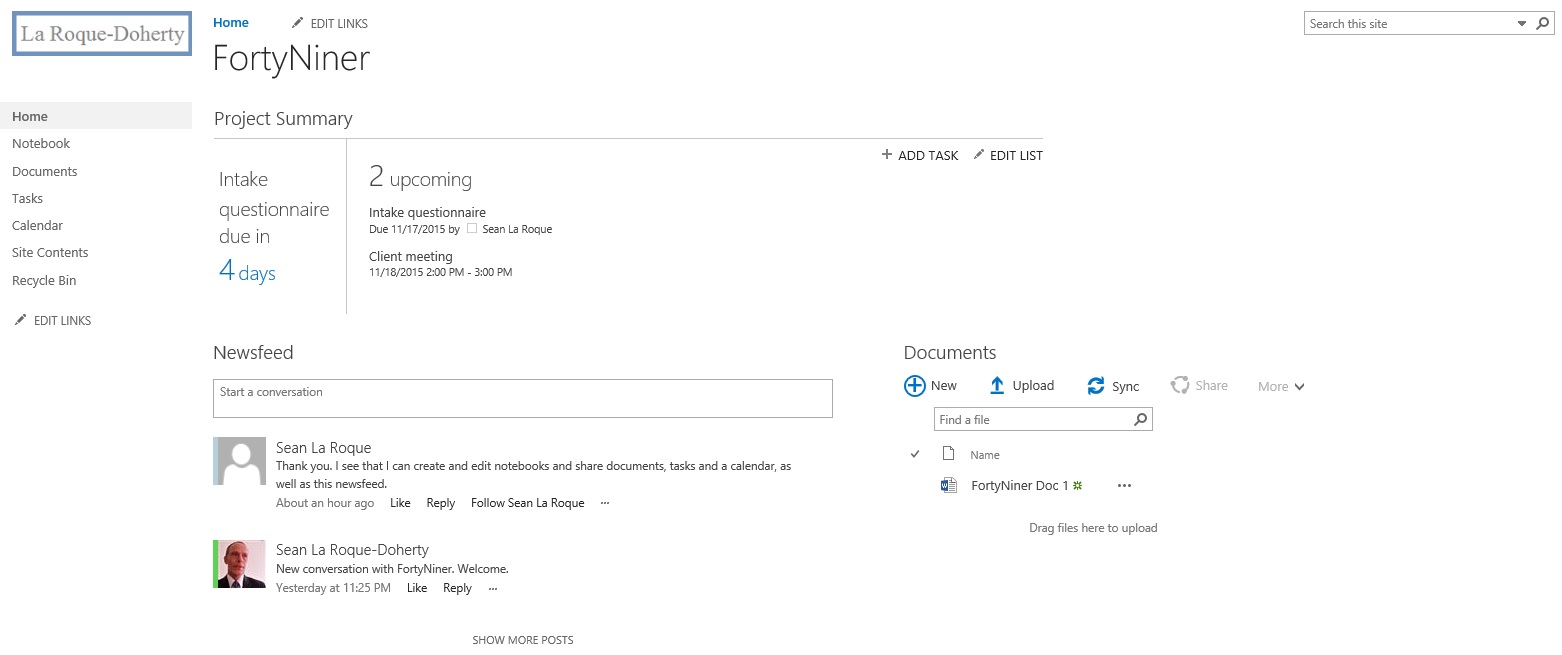
Task: Click SHOW MORE POSTS
Action: [523, 640]
